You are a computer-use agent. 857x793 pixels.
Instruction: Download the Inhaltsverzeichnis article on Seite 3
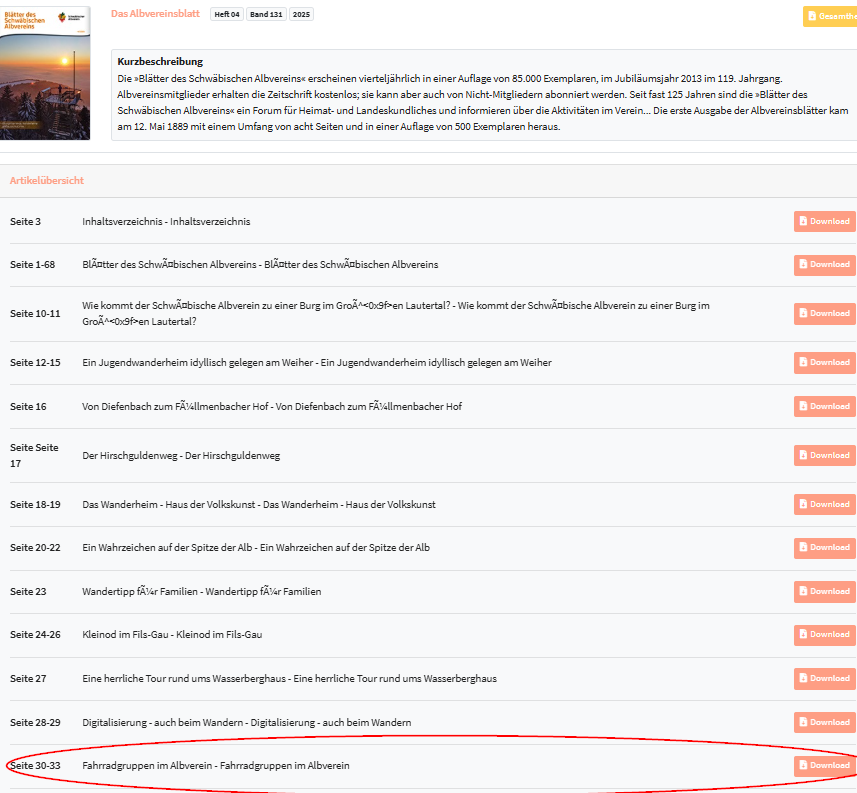824,221
